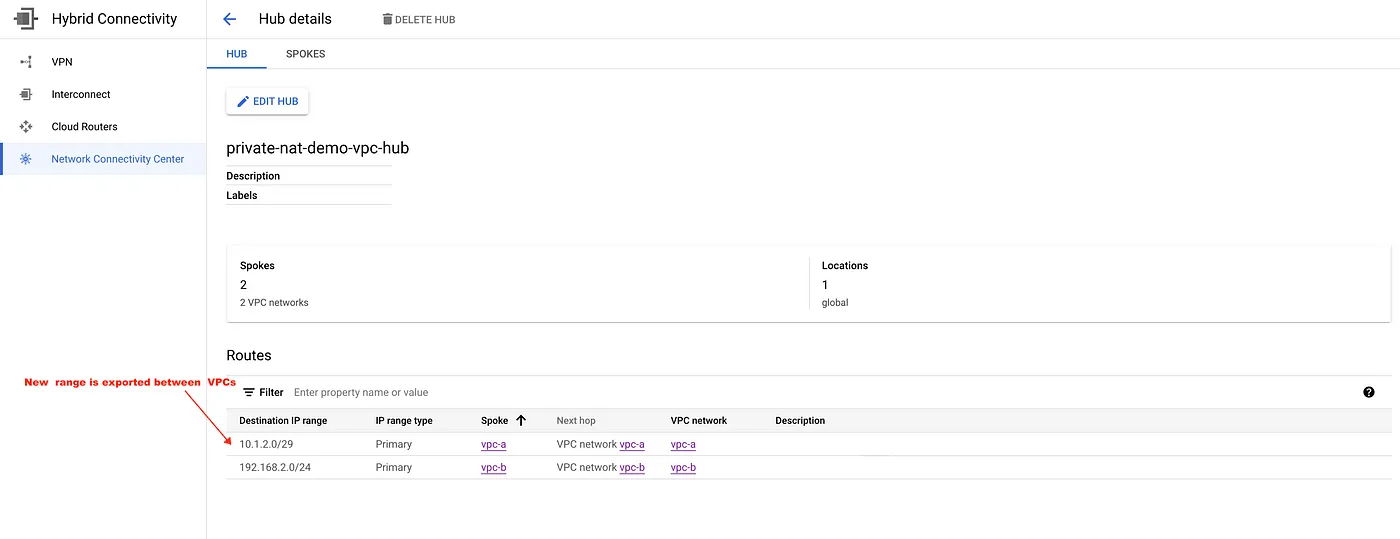Open Network Connectivity Center menu item
The height and width of the screenshot is (539, 1400).
coord(103,159)
